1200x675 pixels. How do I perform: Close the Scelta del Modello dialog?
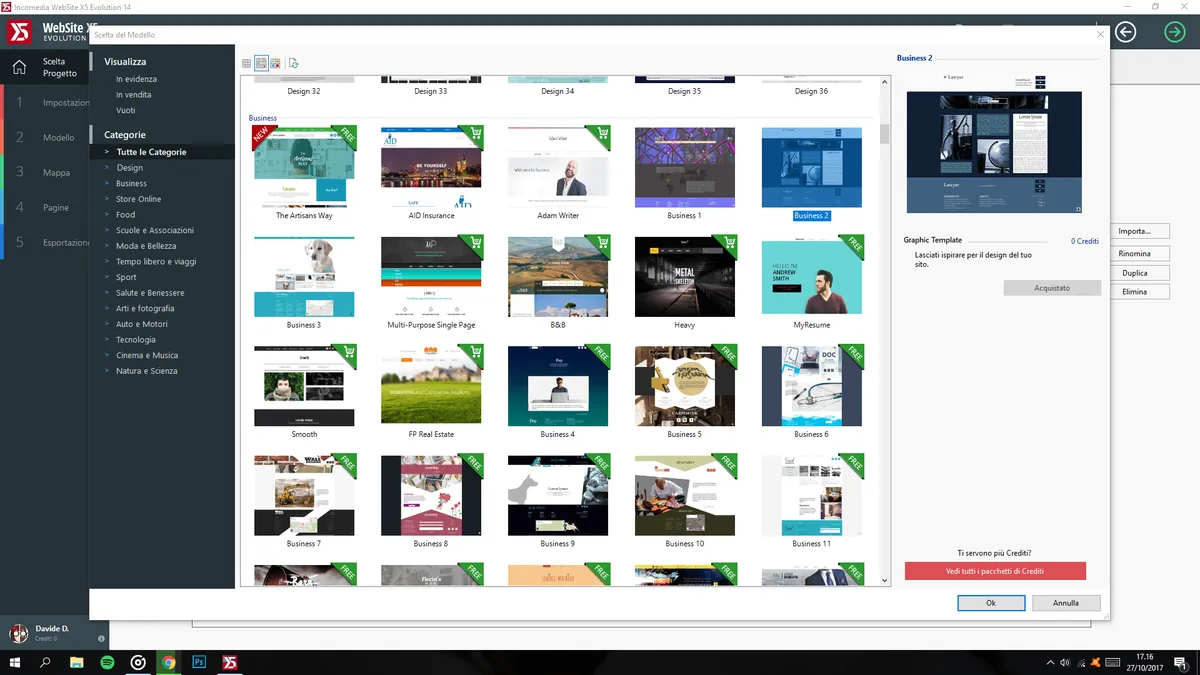tap(1101, 34)
